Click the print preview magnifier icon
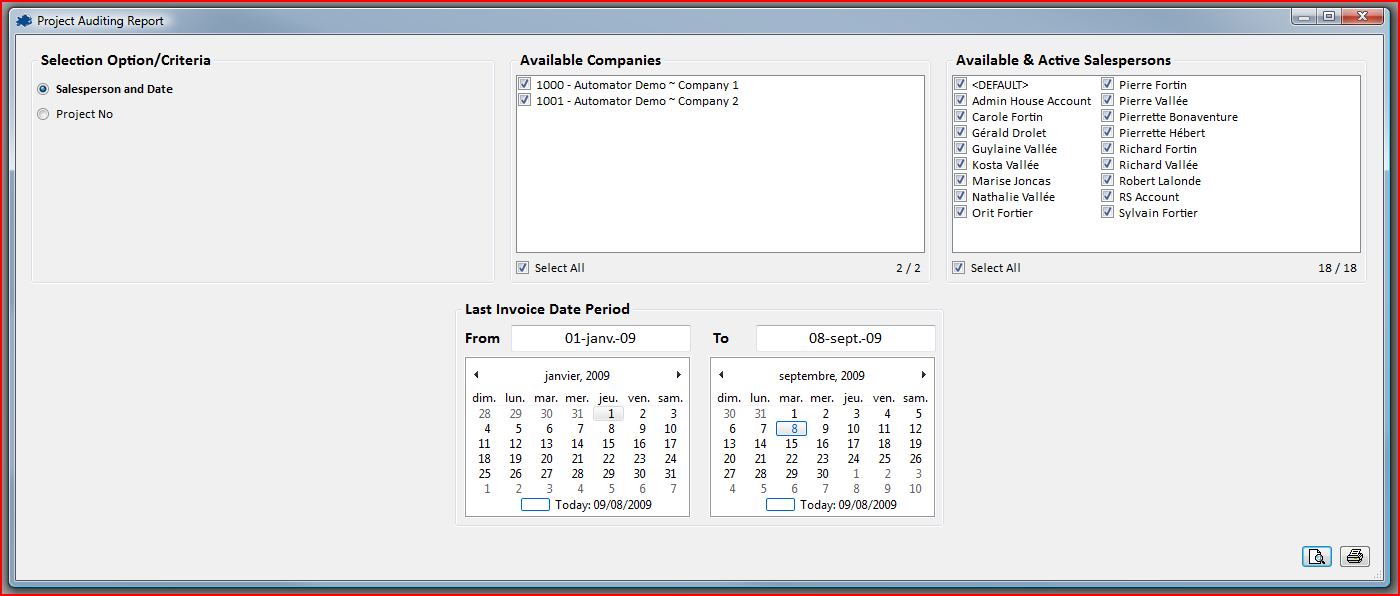1400x596 pixels. 1317,557
